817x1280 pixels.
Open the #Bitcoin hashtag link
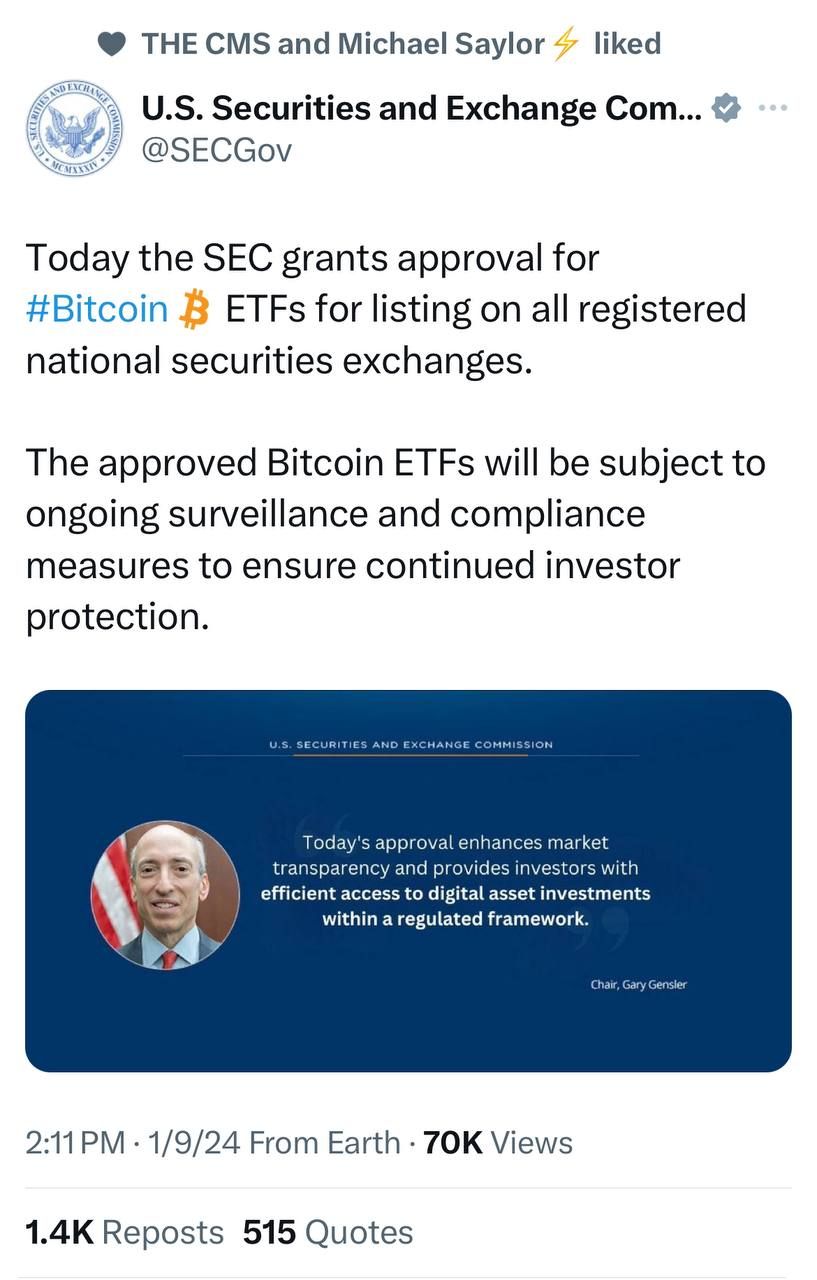tap(97, 309)
